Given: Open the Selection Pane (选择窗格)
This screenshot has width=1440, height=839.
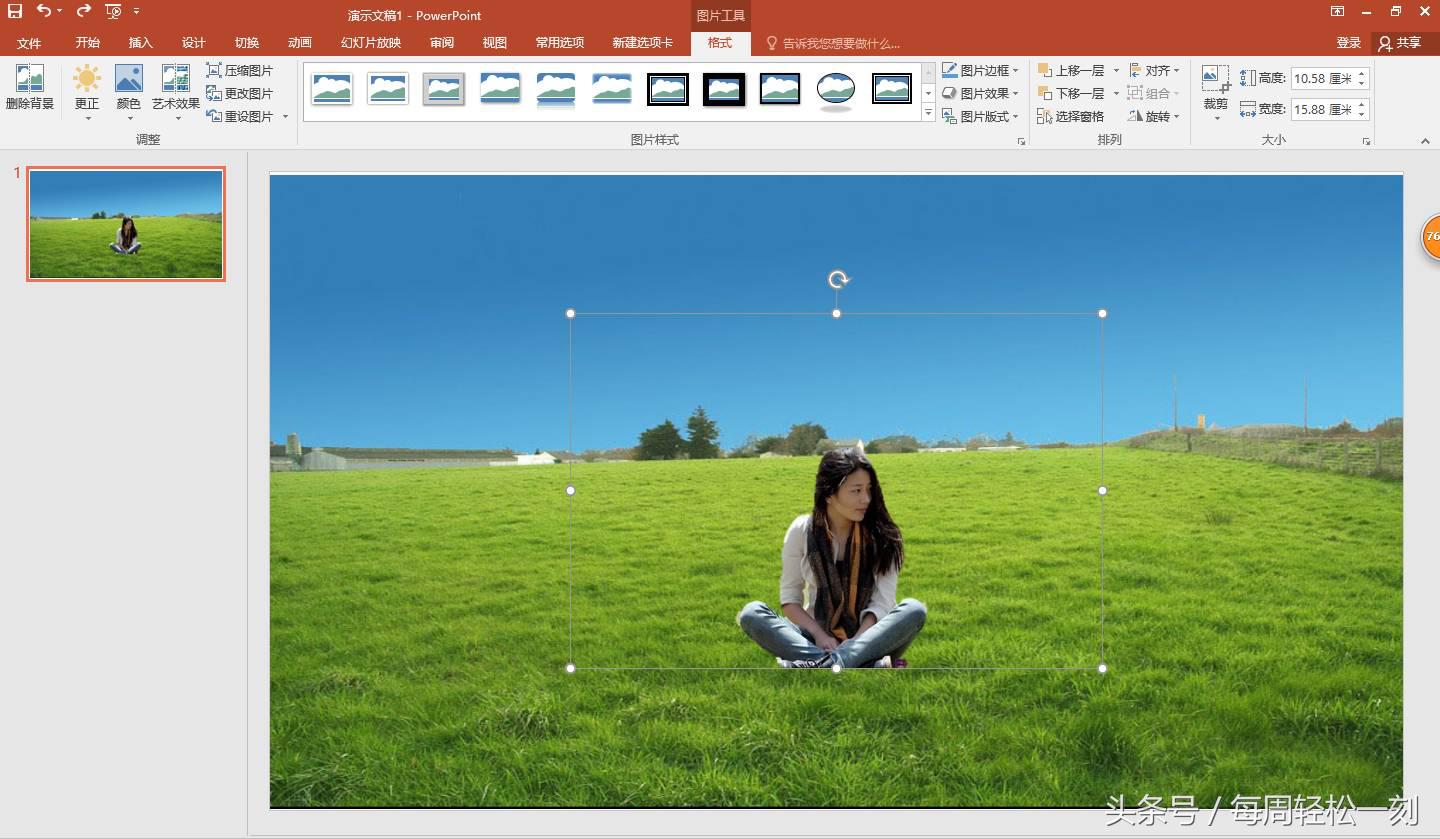Looking at the screenshot, I should tap(1071, 117).
